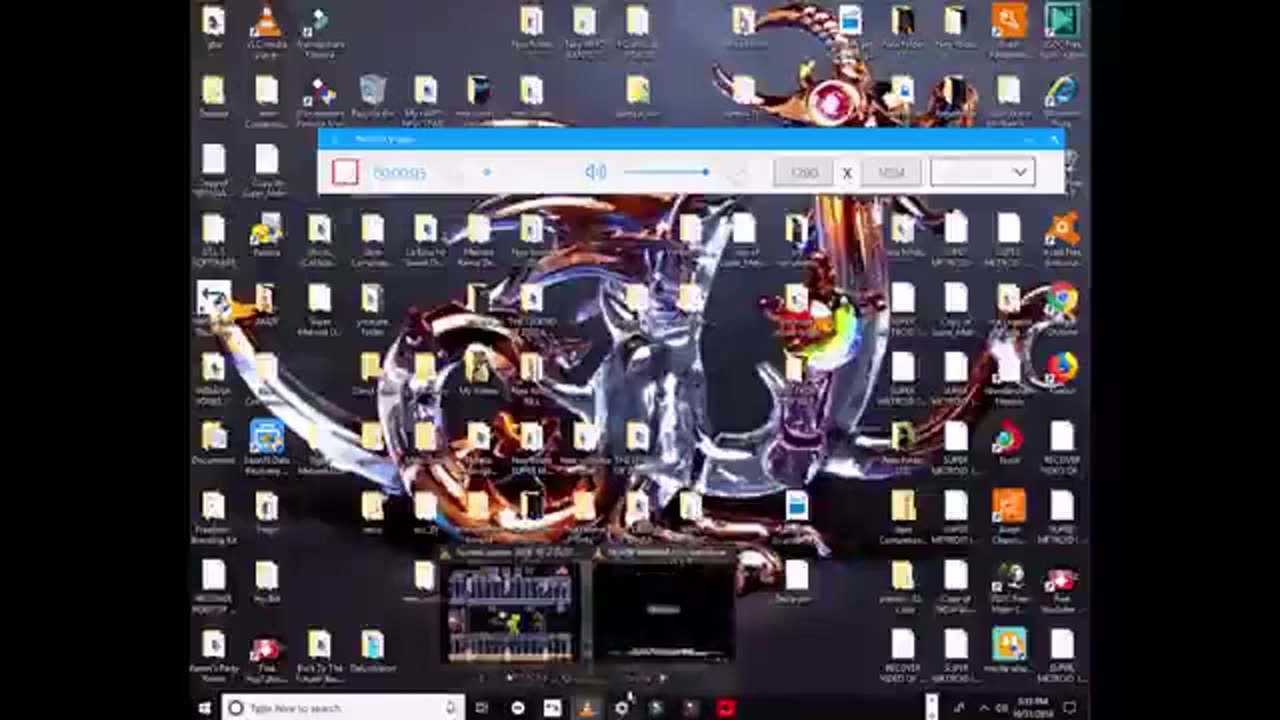Viewport: 1280px width, 720px height.
Task: Open the recorder resolution preset dropdown
Action: pyautogui.click(x=982, y=172)
